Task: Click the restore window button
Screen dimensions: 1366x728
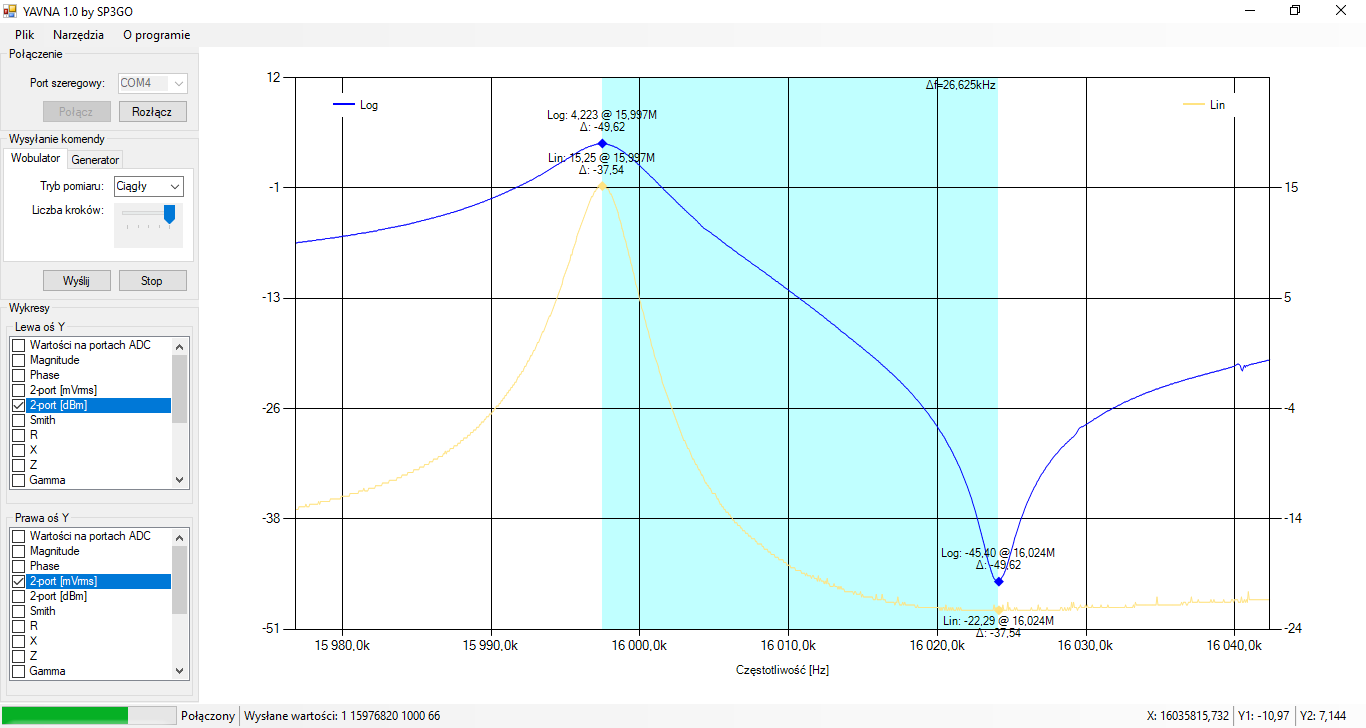Action: tap(1295, 10)
